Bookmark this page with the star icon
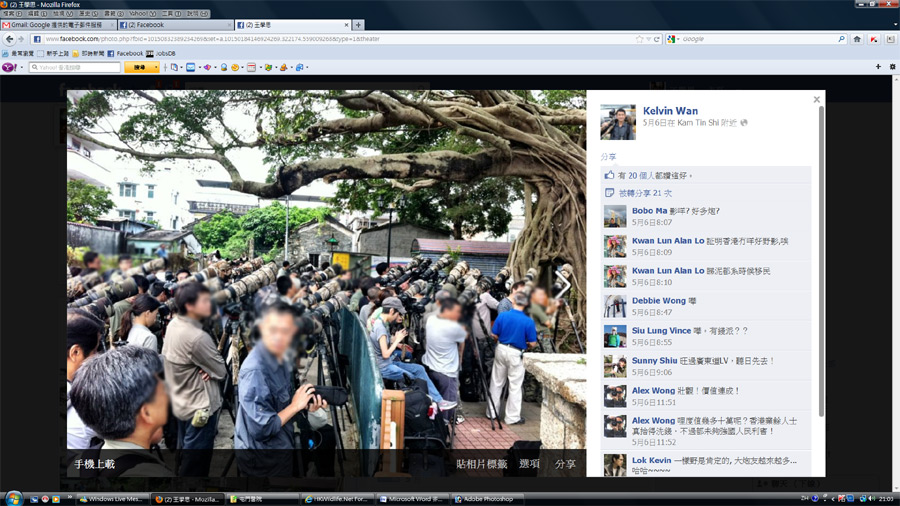The height and width of the screenshot is (506, 900). [639, 39]
